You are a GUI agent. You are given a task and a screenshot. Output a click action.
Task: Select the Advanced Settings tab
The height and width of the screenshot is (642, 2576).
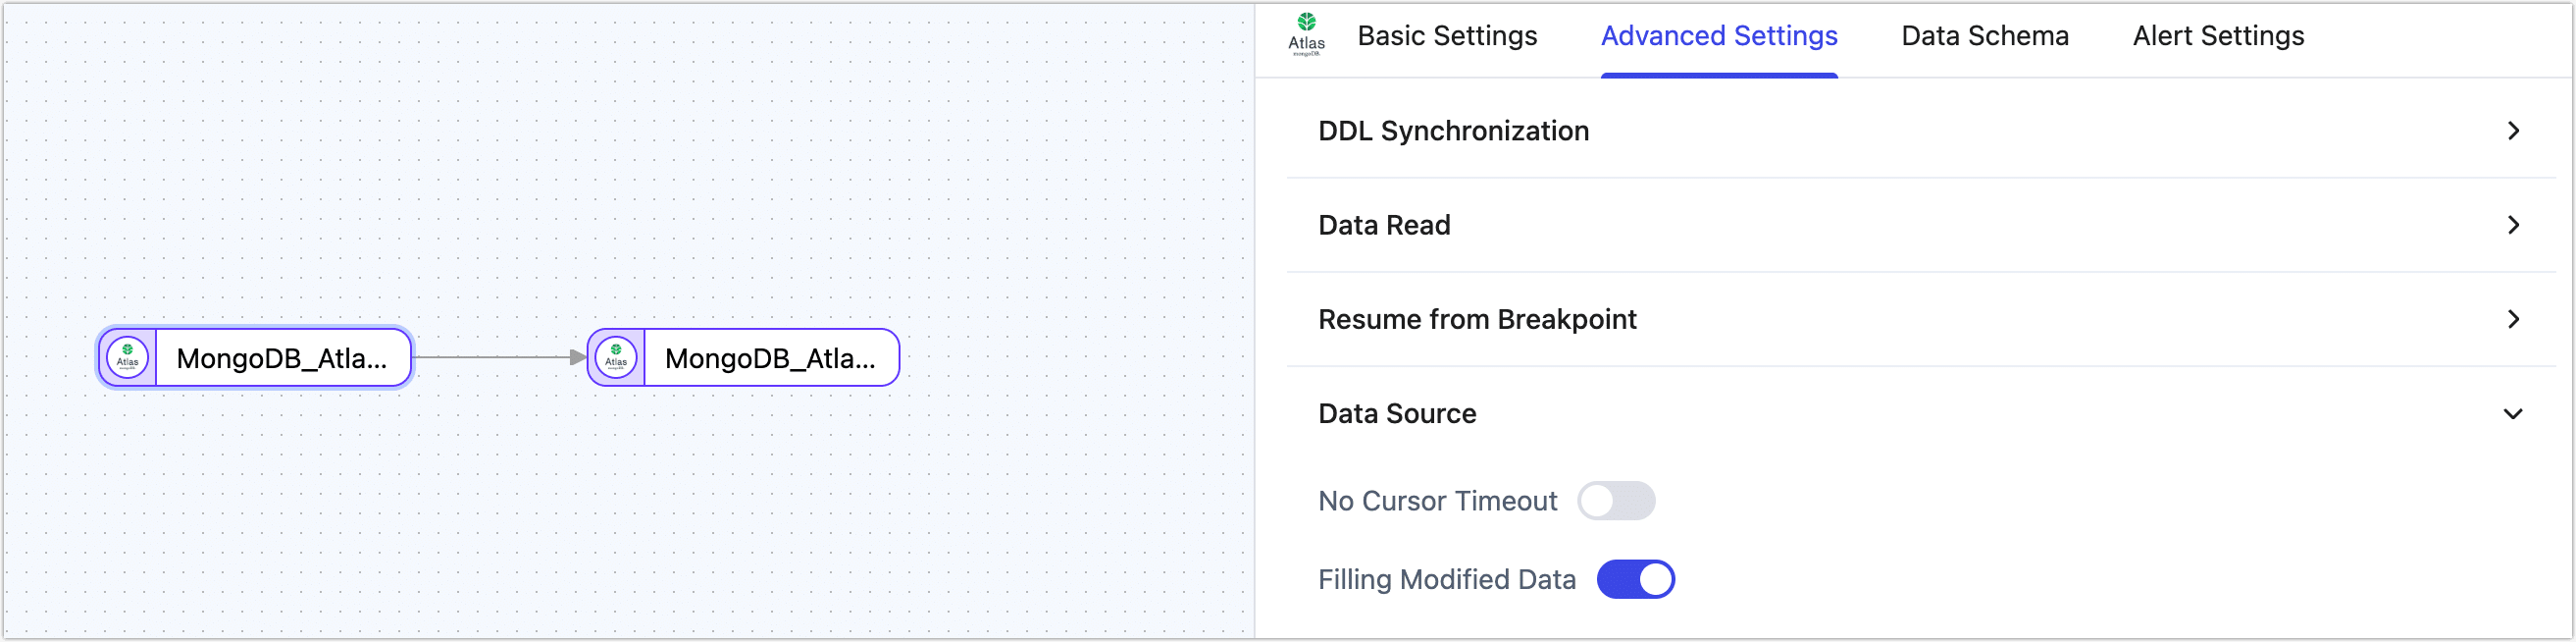pyautogui.click(x=1719, y=35)
